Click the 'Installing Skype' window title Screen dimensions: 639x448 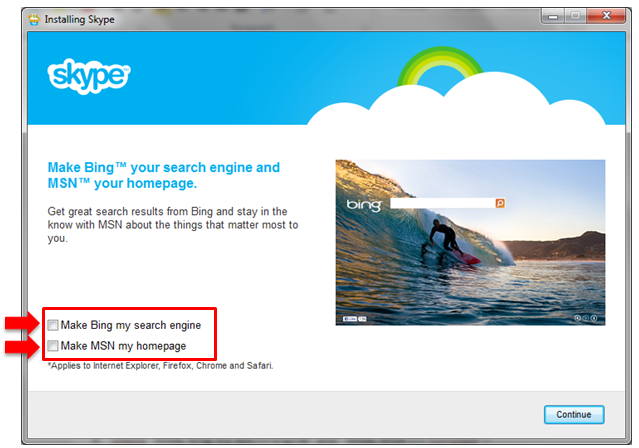pyautogui.click(x=79, y=19)
